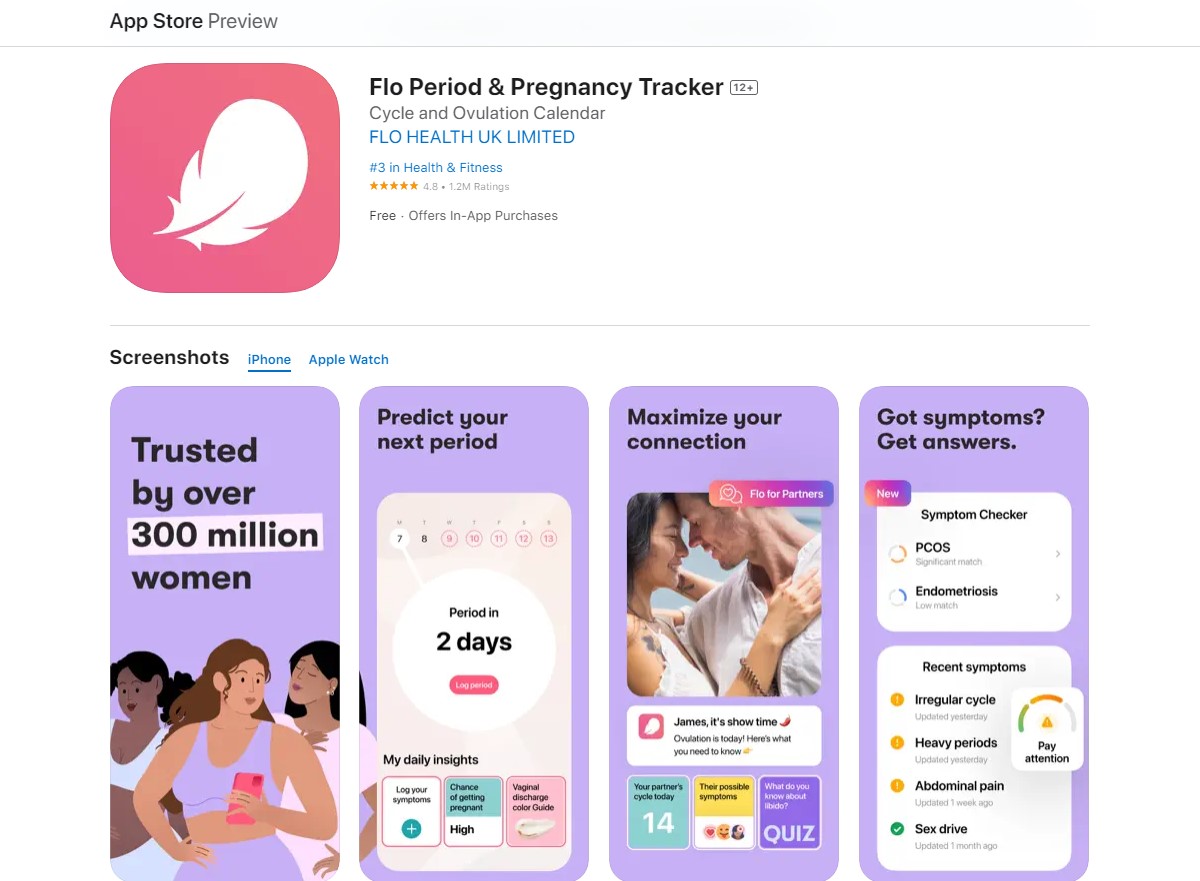Viewport: 1200px width, 881px height.
Task: Expand the PCOS chevron arrow
Action: 1058,554
